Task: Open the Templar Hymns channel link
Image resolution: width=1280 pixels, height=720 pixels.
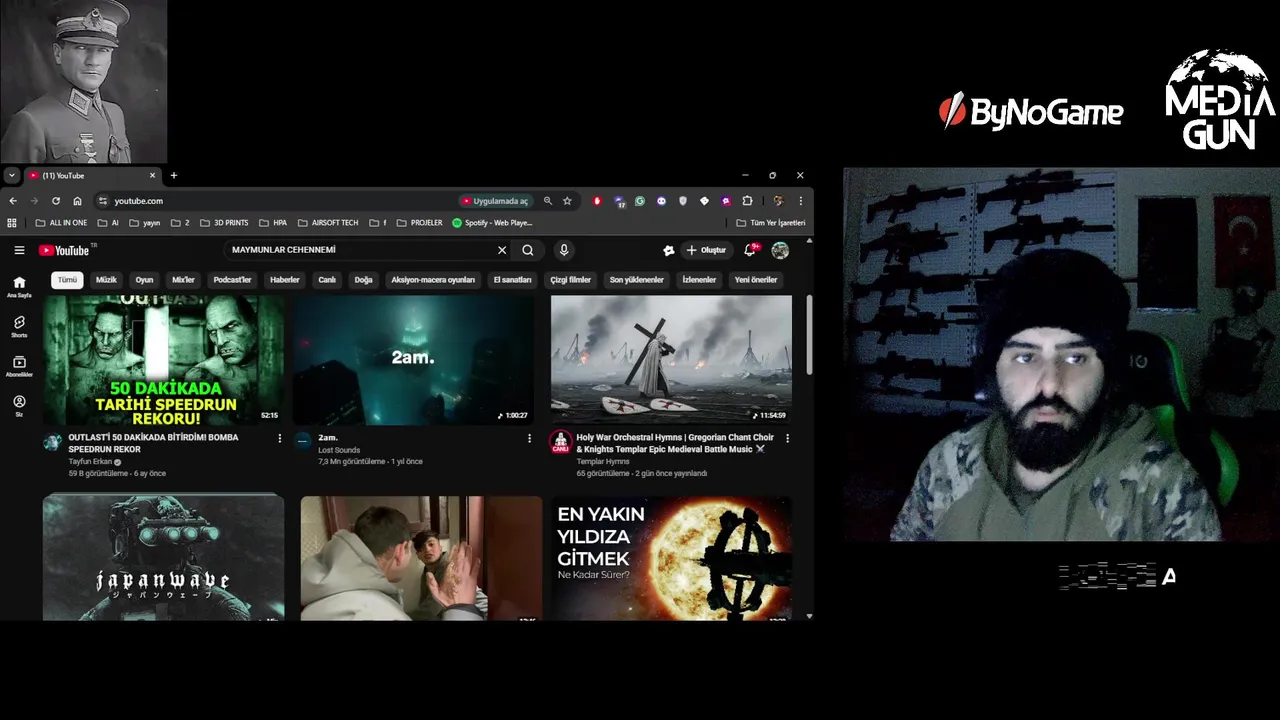Action: click(x=603, y=462)
